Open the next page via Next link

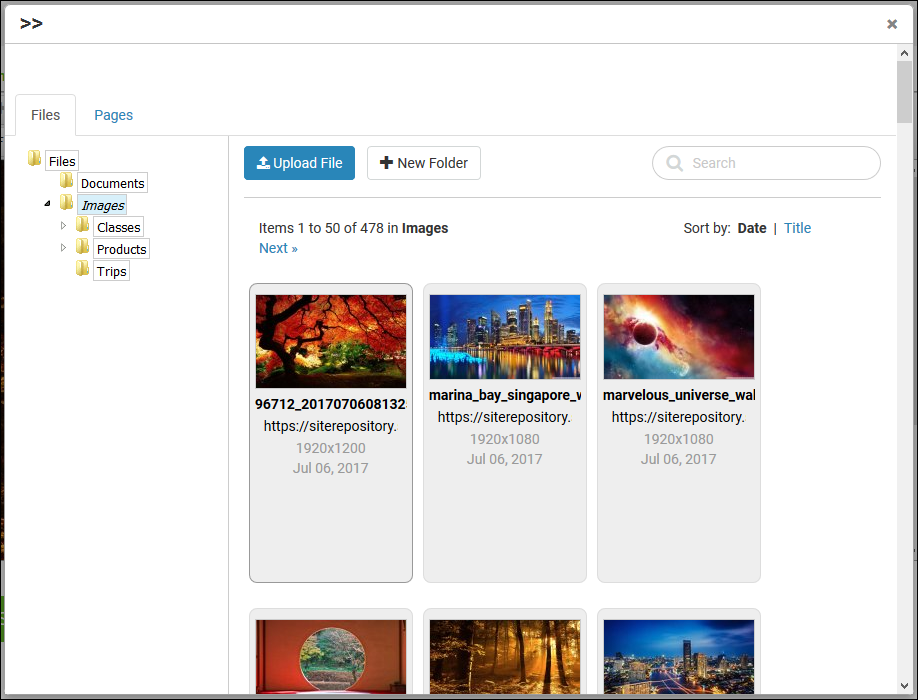click(x=277, y=247)
